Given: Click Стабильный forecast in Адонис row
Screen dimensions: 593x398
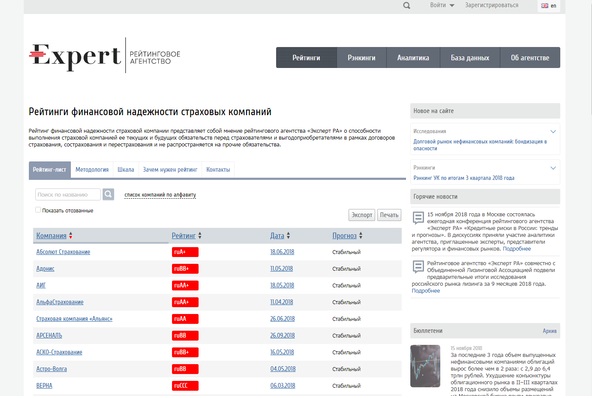Looking at the screenshot, I should click(346, 269).
